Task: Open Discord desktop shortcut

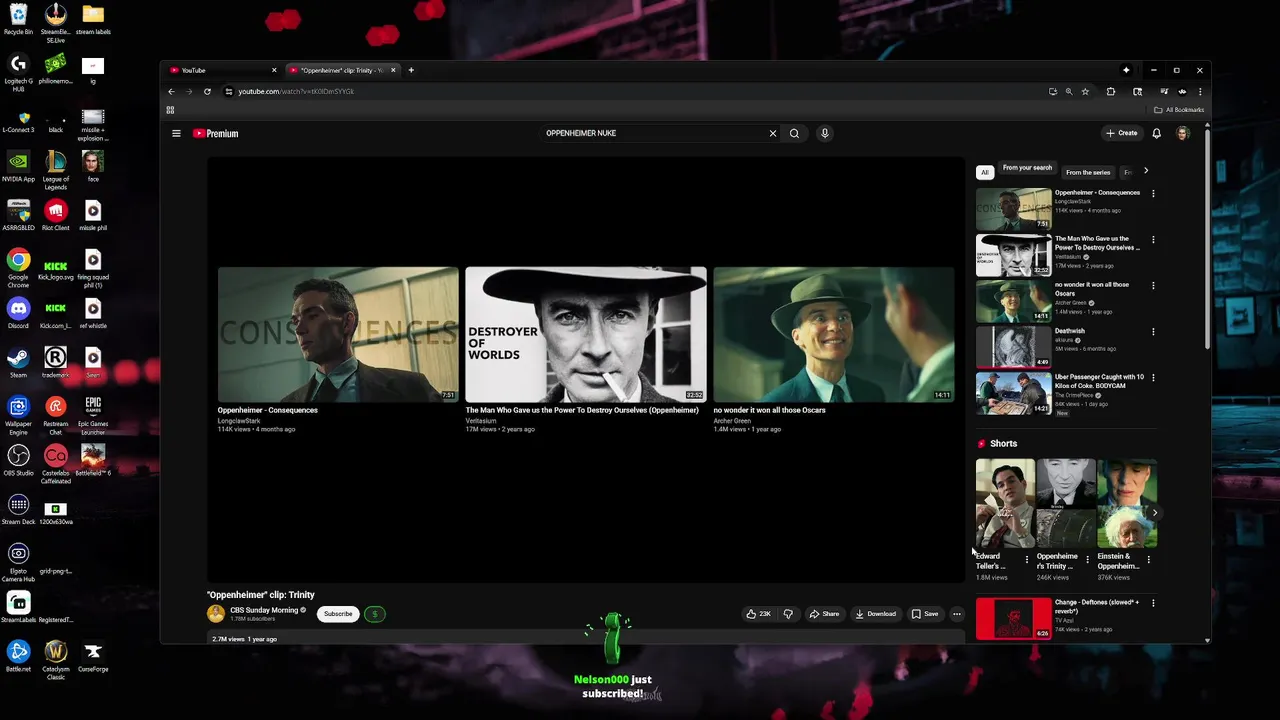Action: pyautogui.click(x=18, y=313)
